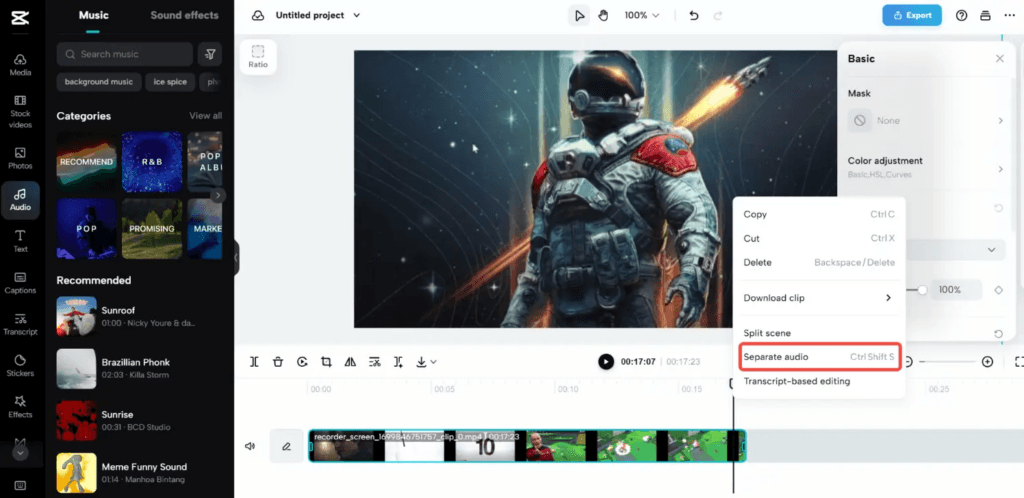The image size is (1024, 498).
Task: Click the undo arrow icon
Action: click(x=693, y=15)
